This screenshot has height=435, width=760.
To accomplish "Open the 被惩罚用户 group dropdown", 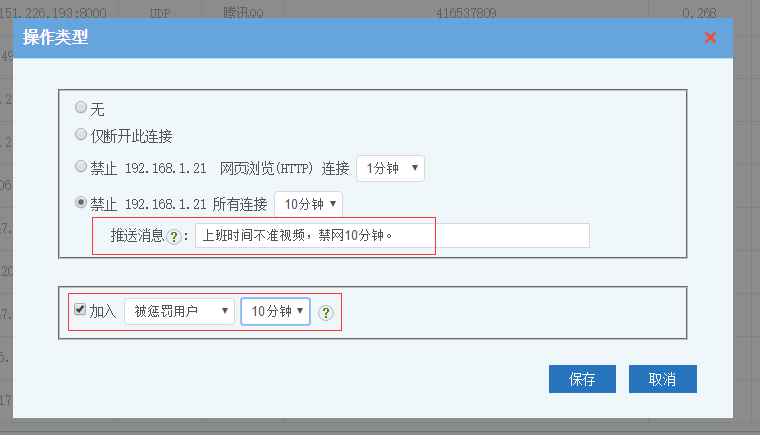I will point(179,312).
